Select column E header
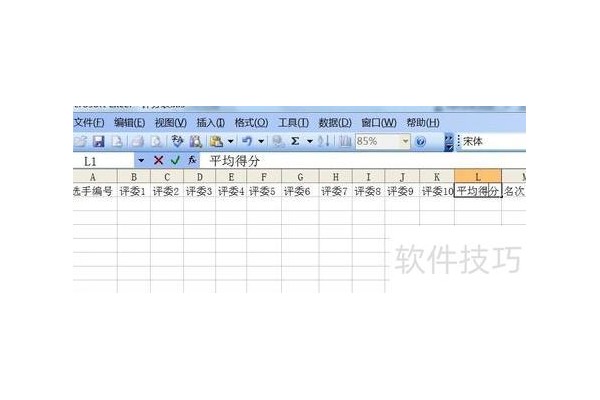The width and height of the screenshot is (600, 400). coord(231,177)
